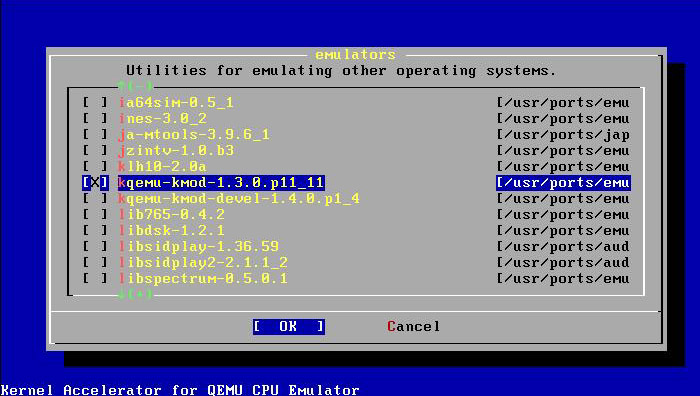Select the libsidplay2-2.1.1_2 package name

pyautogui.click(x=203, y=263)
